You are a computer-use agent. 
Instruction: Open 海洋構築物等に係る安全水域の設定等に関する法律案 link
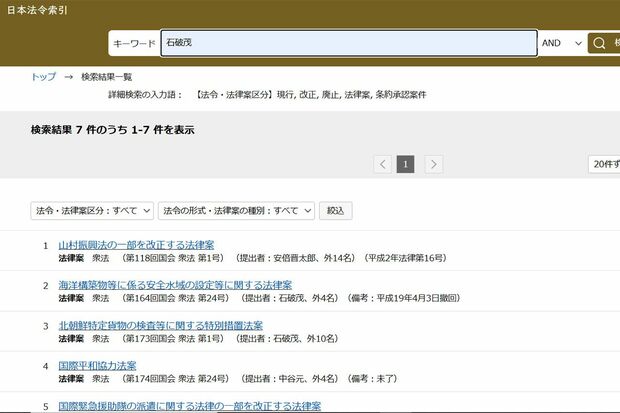[x=175, y=285]
